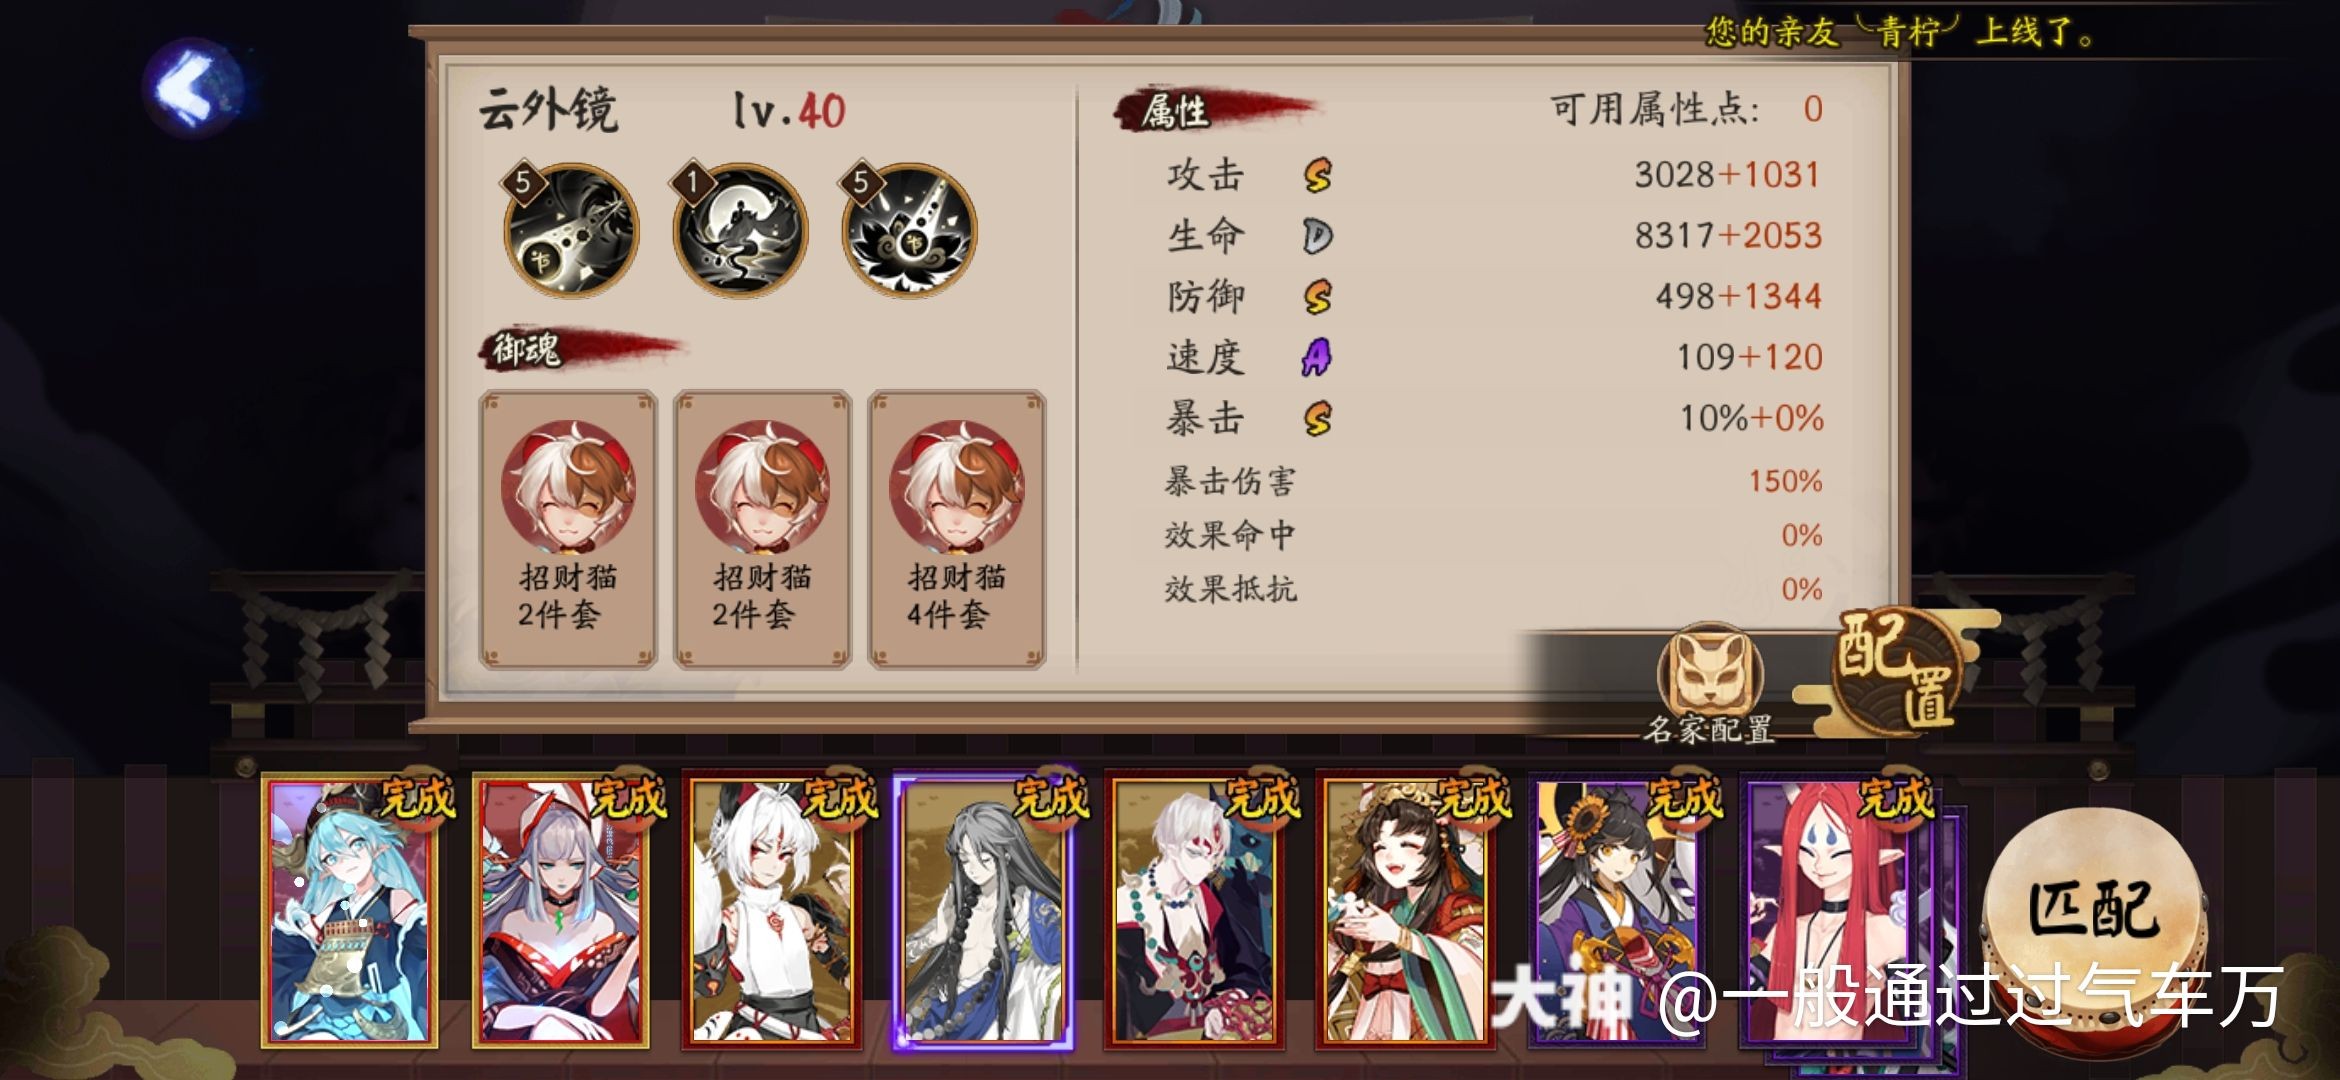Tap the 匹配 drum match button
Image resolution: width=2340 pixels, height=1080 pixels.
coord(2092,910)
